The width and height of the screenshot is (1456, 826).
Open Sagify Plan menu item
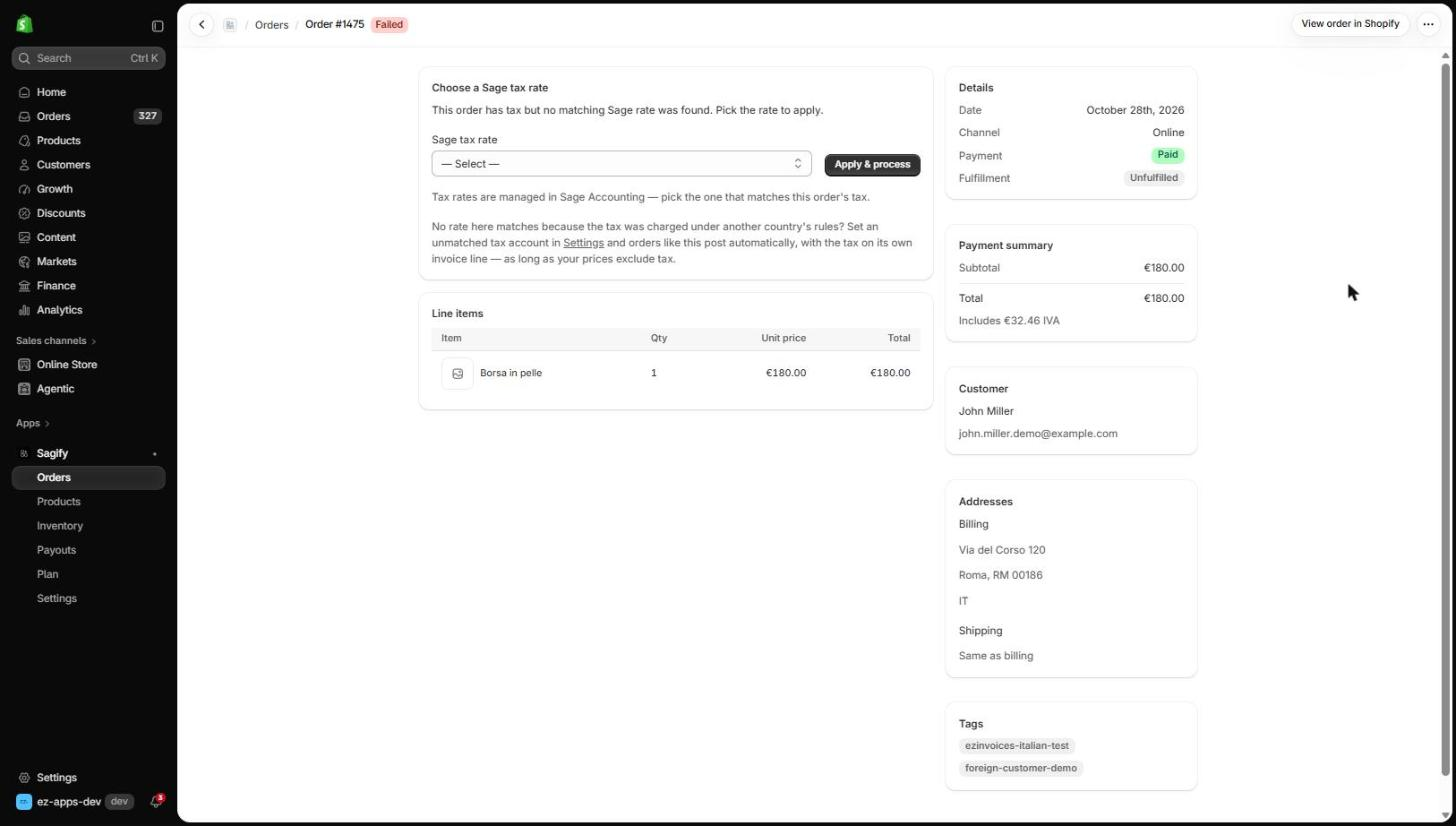click(47, 574)
